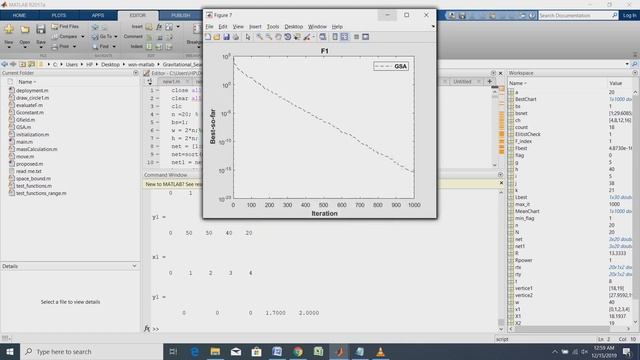Image resolution: width=640 pixels, height=360 pixels.
Task: Click the New file icon in the Figure toolbar
Action: coord(208,37)
